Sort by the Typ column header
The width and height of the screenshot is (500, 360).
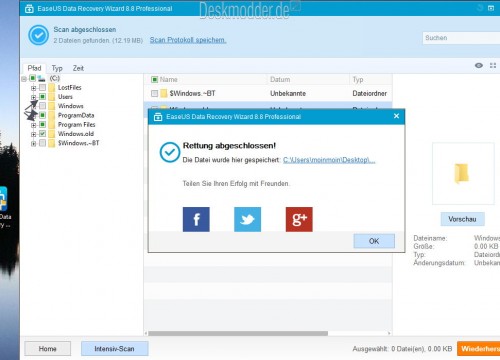click(358, 79)
